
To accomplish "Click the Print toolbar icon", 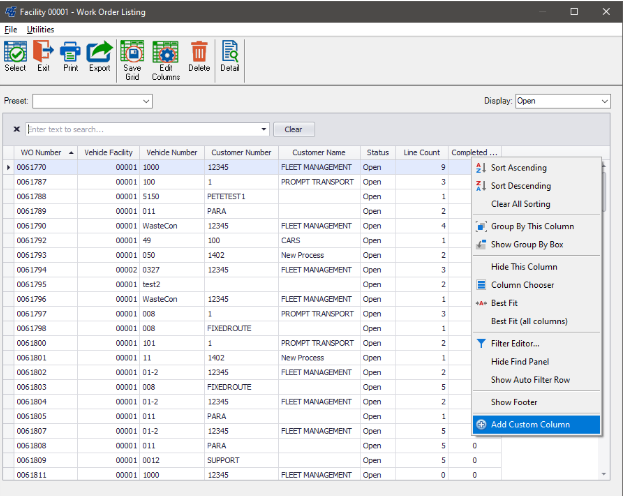I will [x=70, y=57].
